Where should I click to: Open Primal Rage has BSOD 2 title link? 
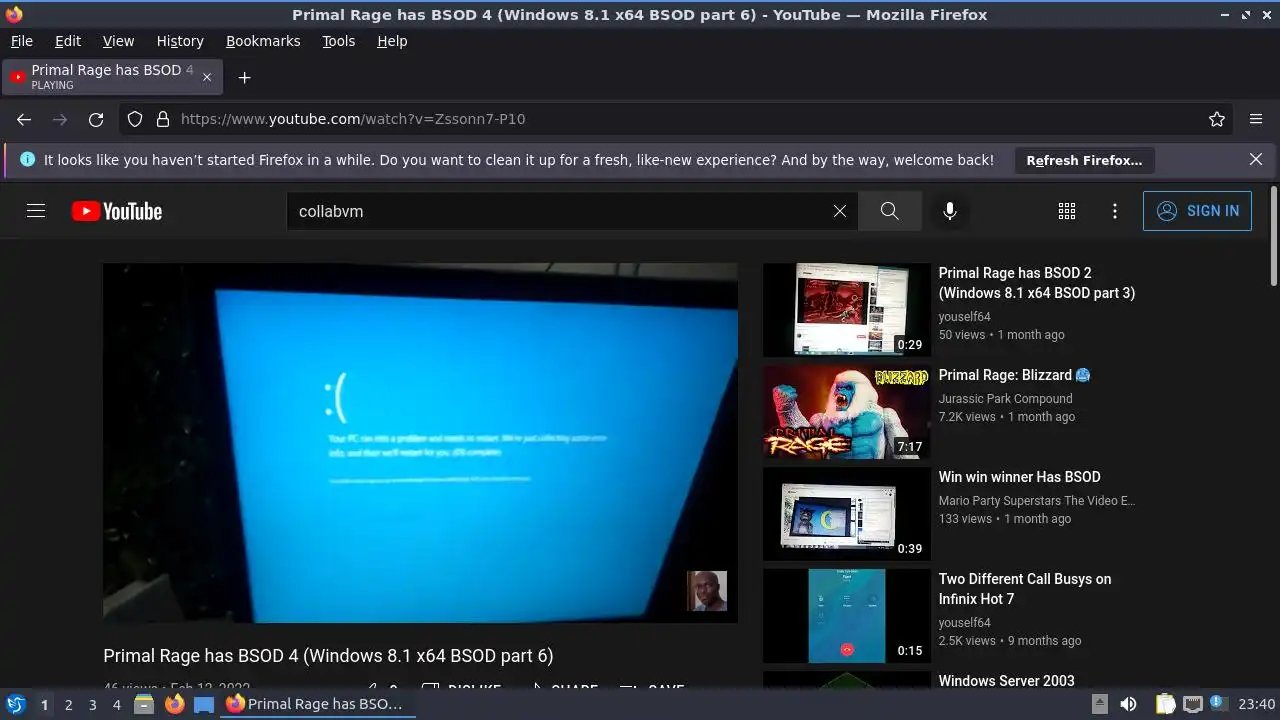coord(1036,283)
